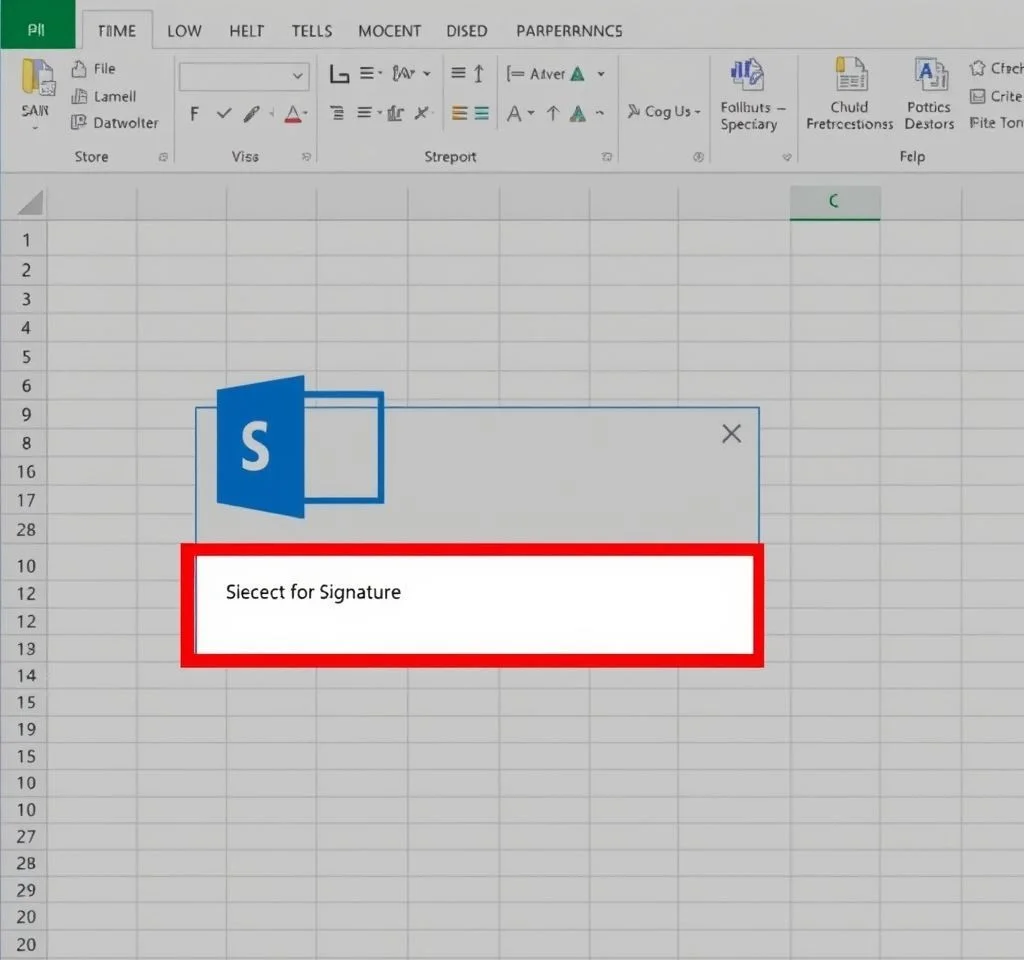Click the Pottics Destors icon
This screenshot has height=960, width=1024.
click(931, 74)
